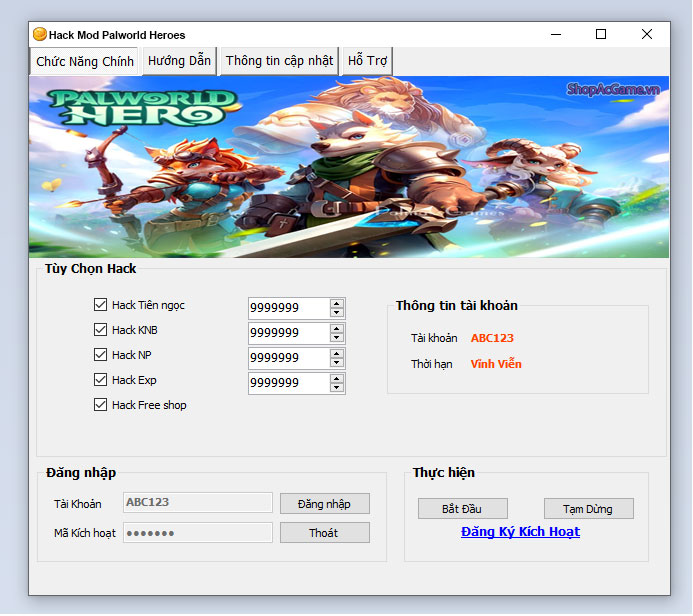Decrease the Hack Tiên ngọc value with down arrow
The width and height of the screenshot is (693, 616).
point(337,312)
